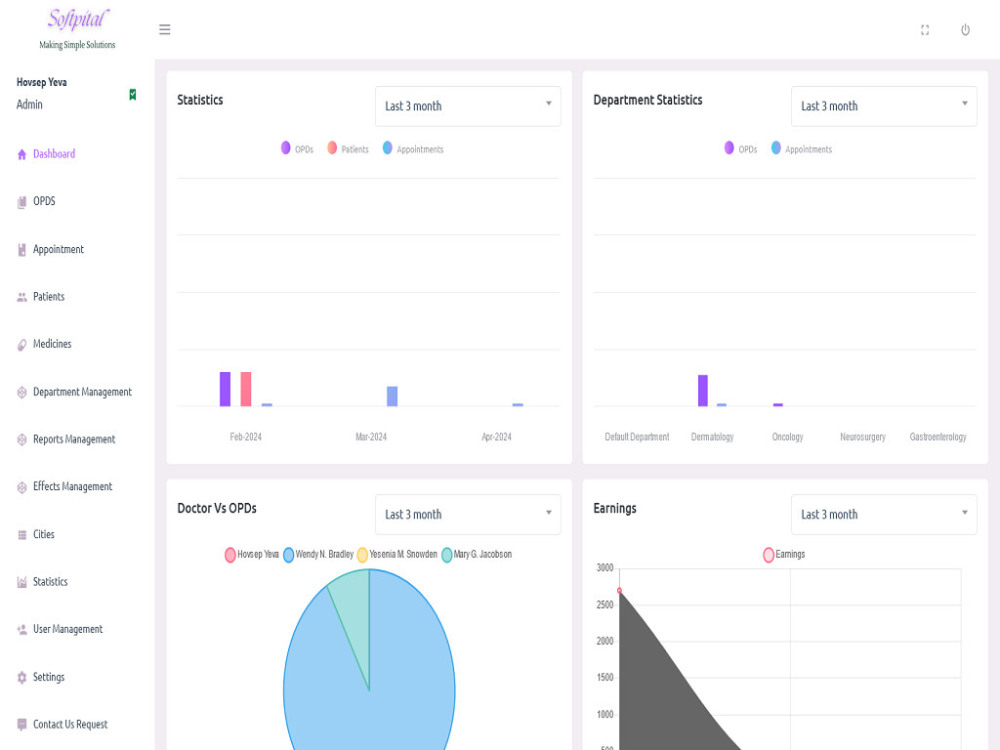The height and width of the screenshot is (750, 1000).
Task: Click the Dermatology purple OPDs bar
Action: (703, 390)
